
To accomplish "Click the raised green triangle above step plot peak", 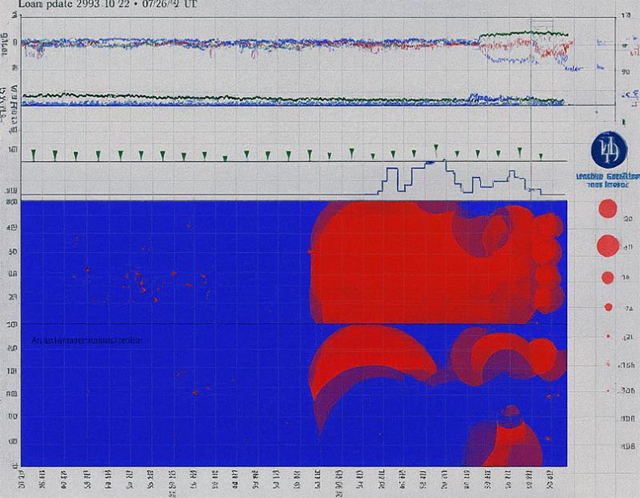I will point(436,148).
